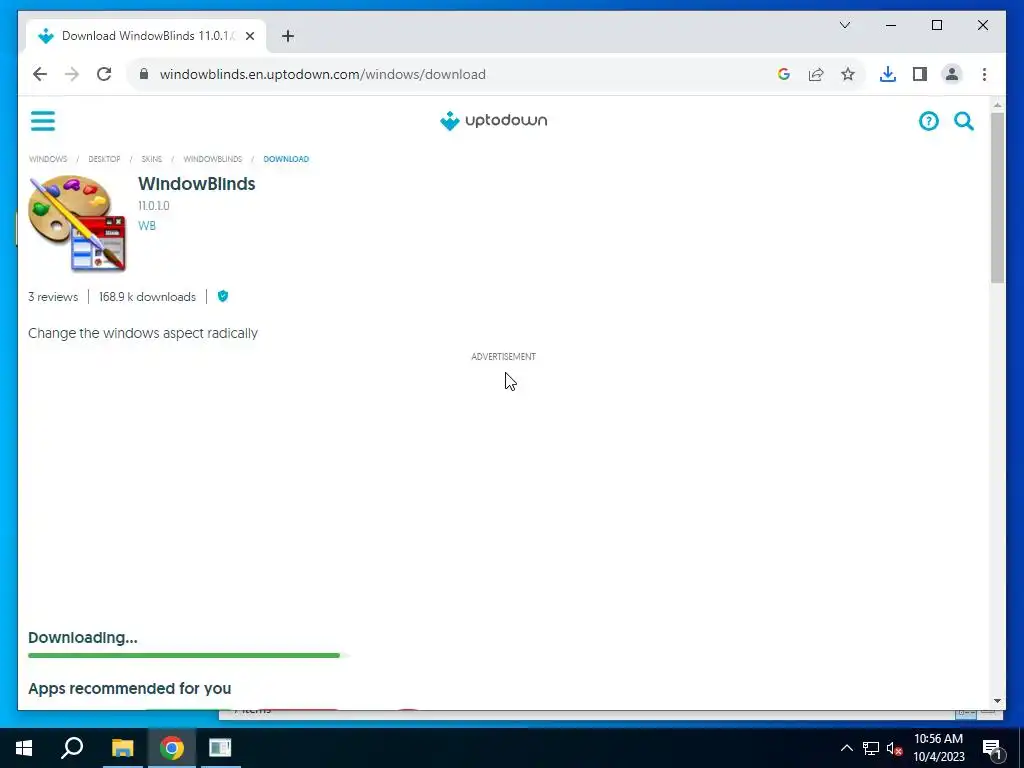The width and height of the screenshot is (1024, 768).
Task: Click the green download progress bar
Action: (184, 655)
